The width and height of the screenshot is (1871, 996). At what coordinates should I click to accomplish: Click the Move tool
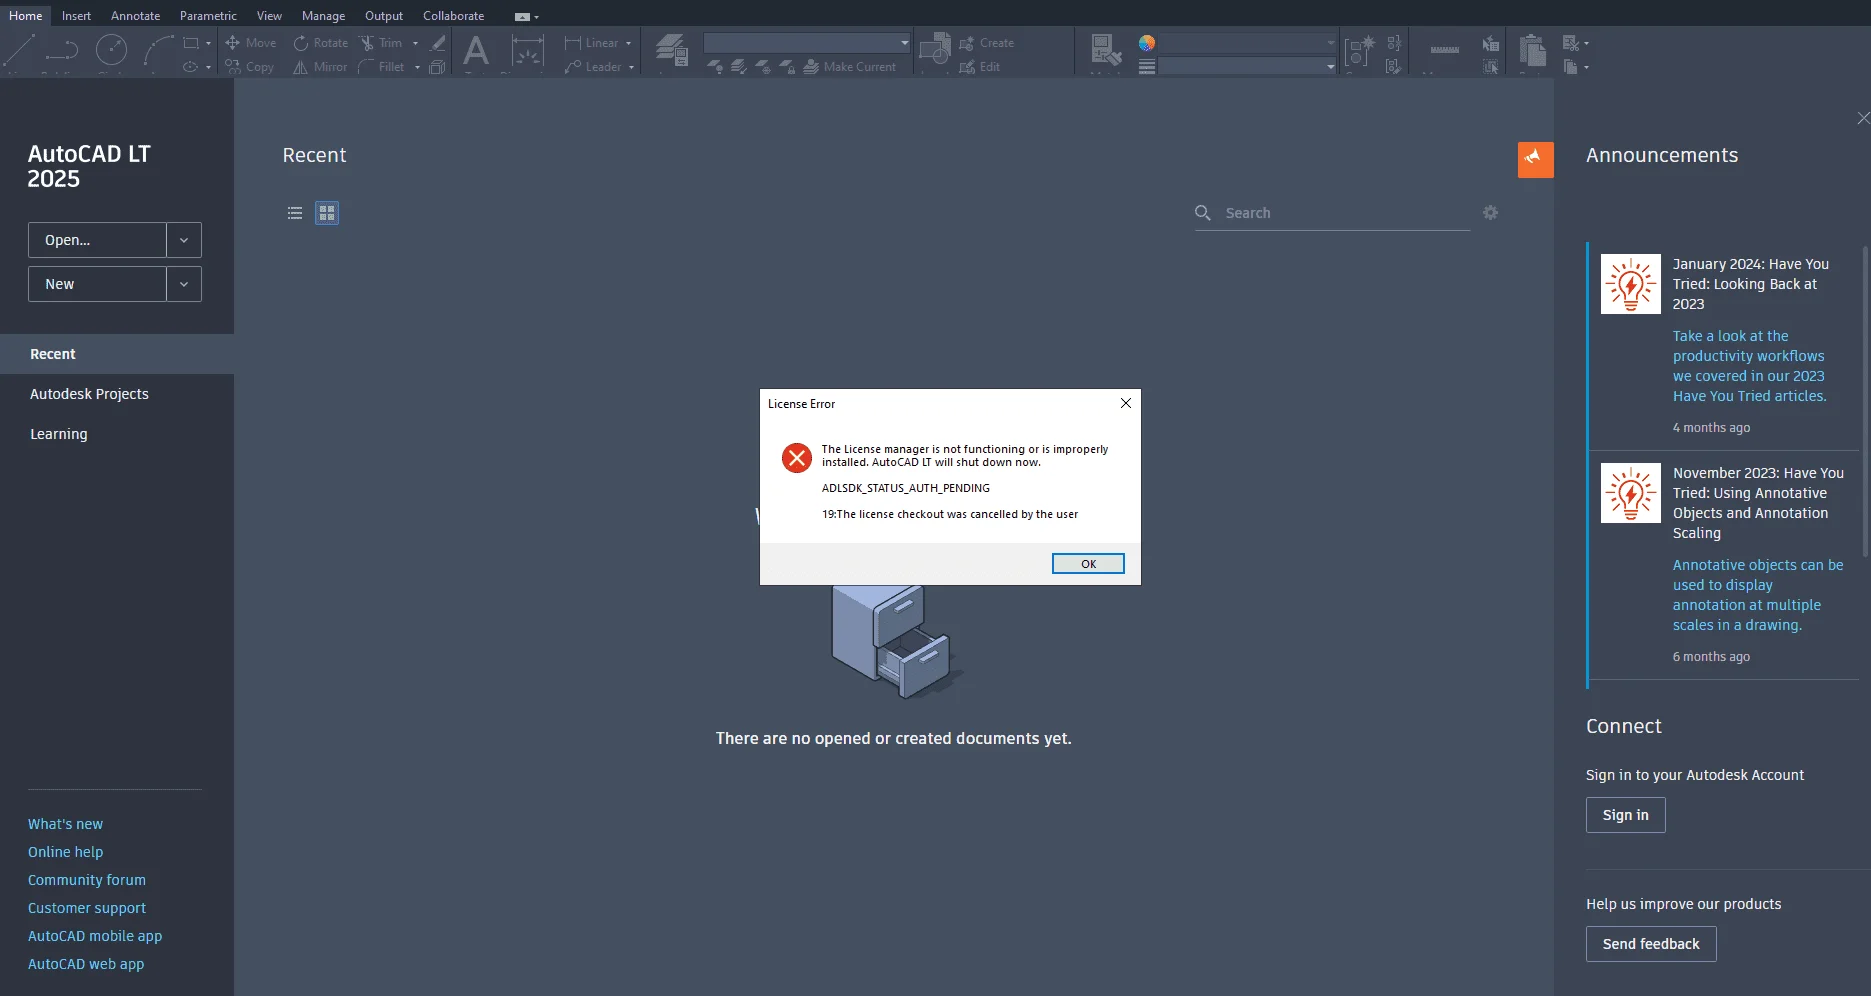pyautogui.click(x=250, y=43)
